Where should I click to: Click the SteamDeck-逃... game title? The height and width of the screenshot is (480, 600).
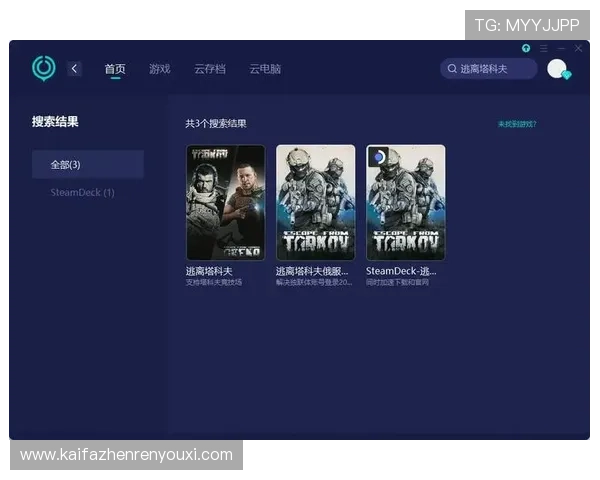point(401,271)
